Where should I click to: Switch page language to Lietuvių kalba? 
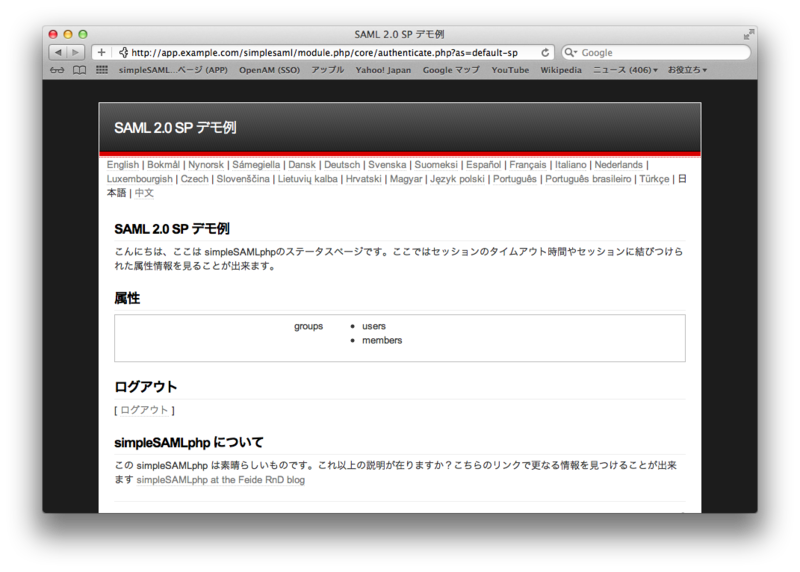tap(308, 179)
